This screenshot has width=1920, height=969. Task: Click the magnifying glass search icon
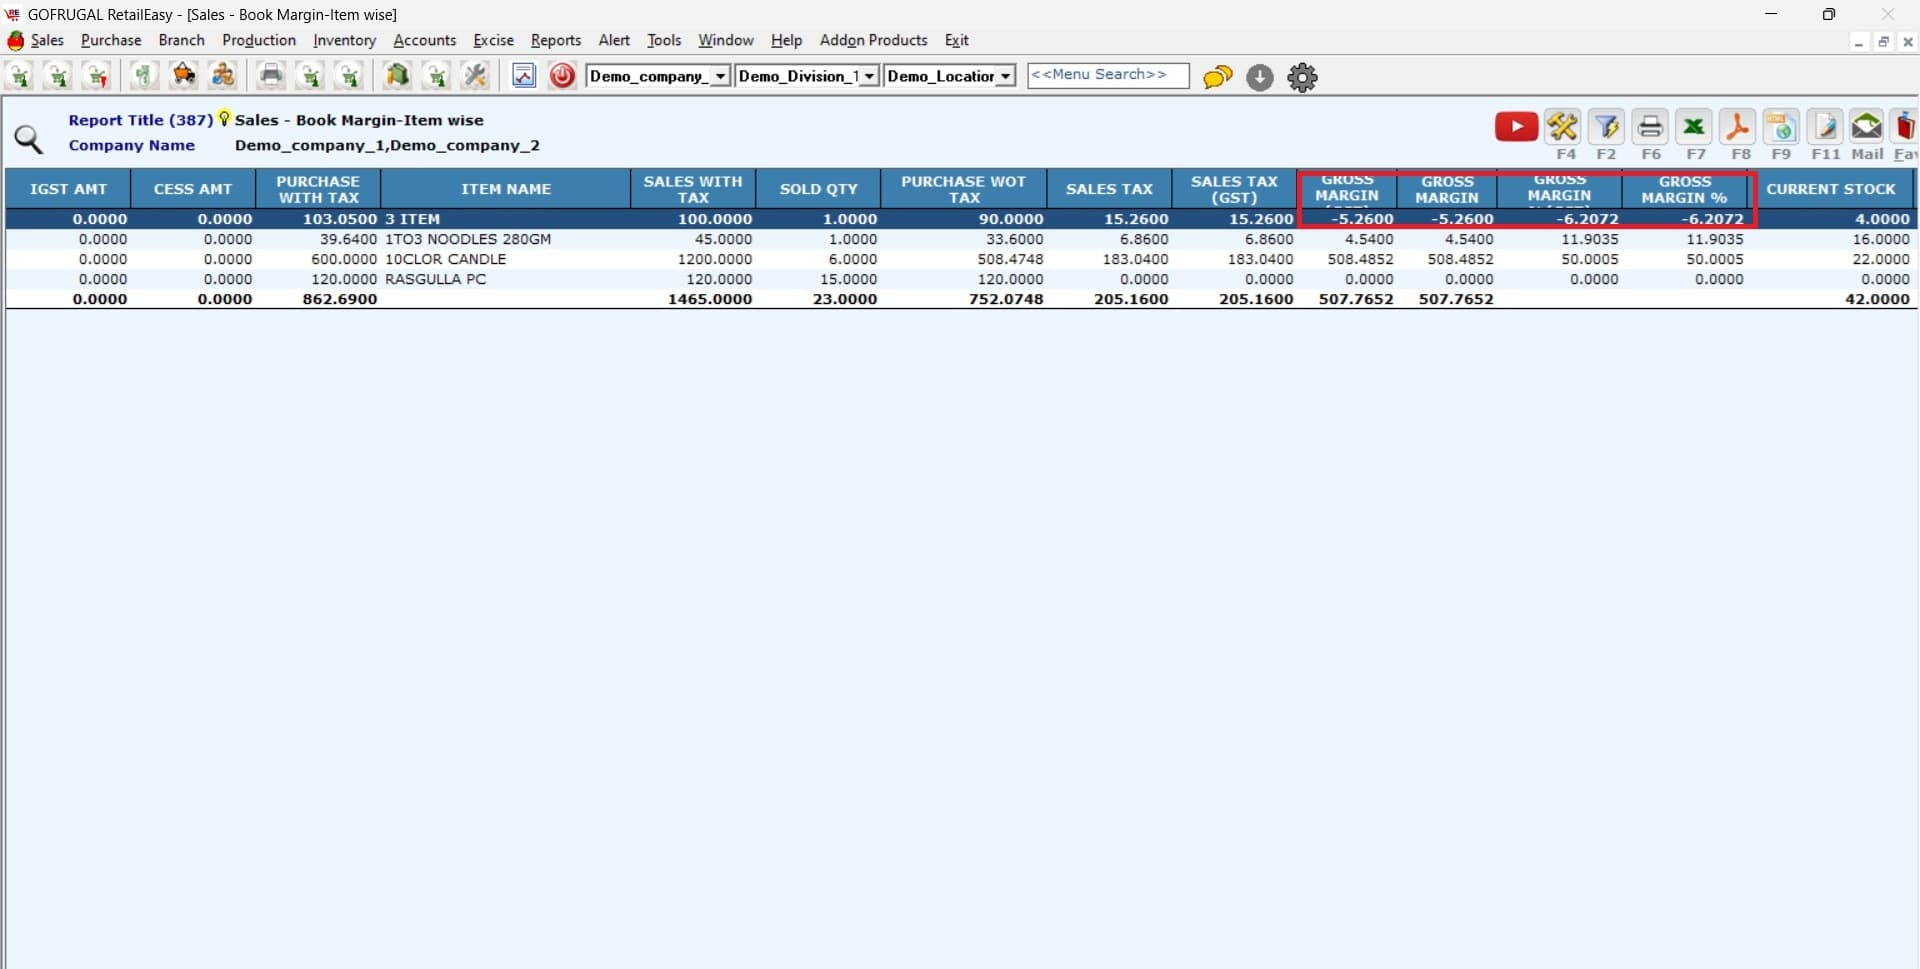(28, 140)
